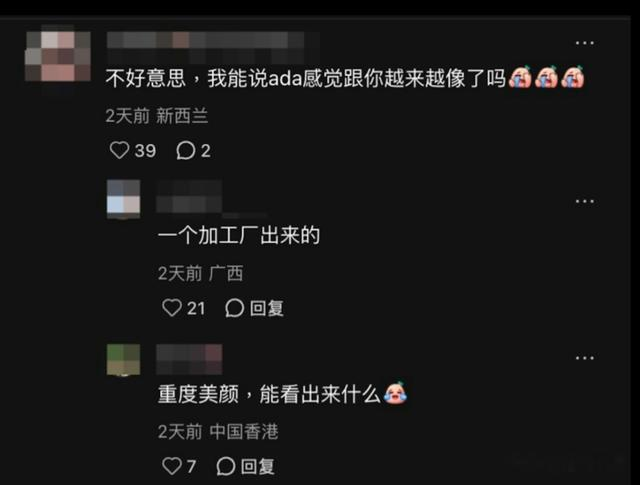Open the 广西 commenter's avatar
This screenshot has width=640, height=485.
click(124, 197)
